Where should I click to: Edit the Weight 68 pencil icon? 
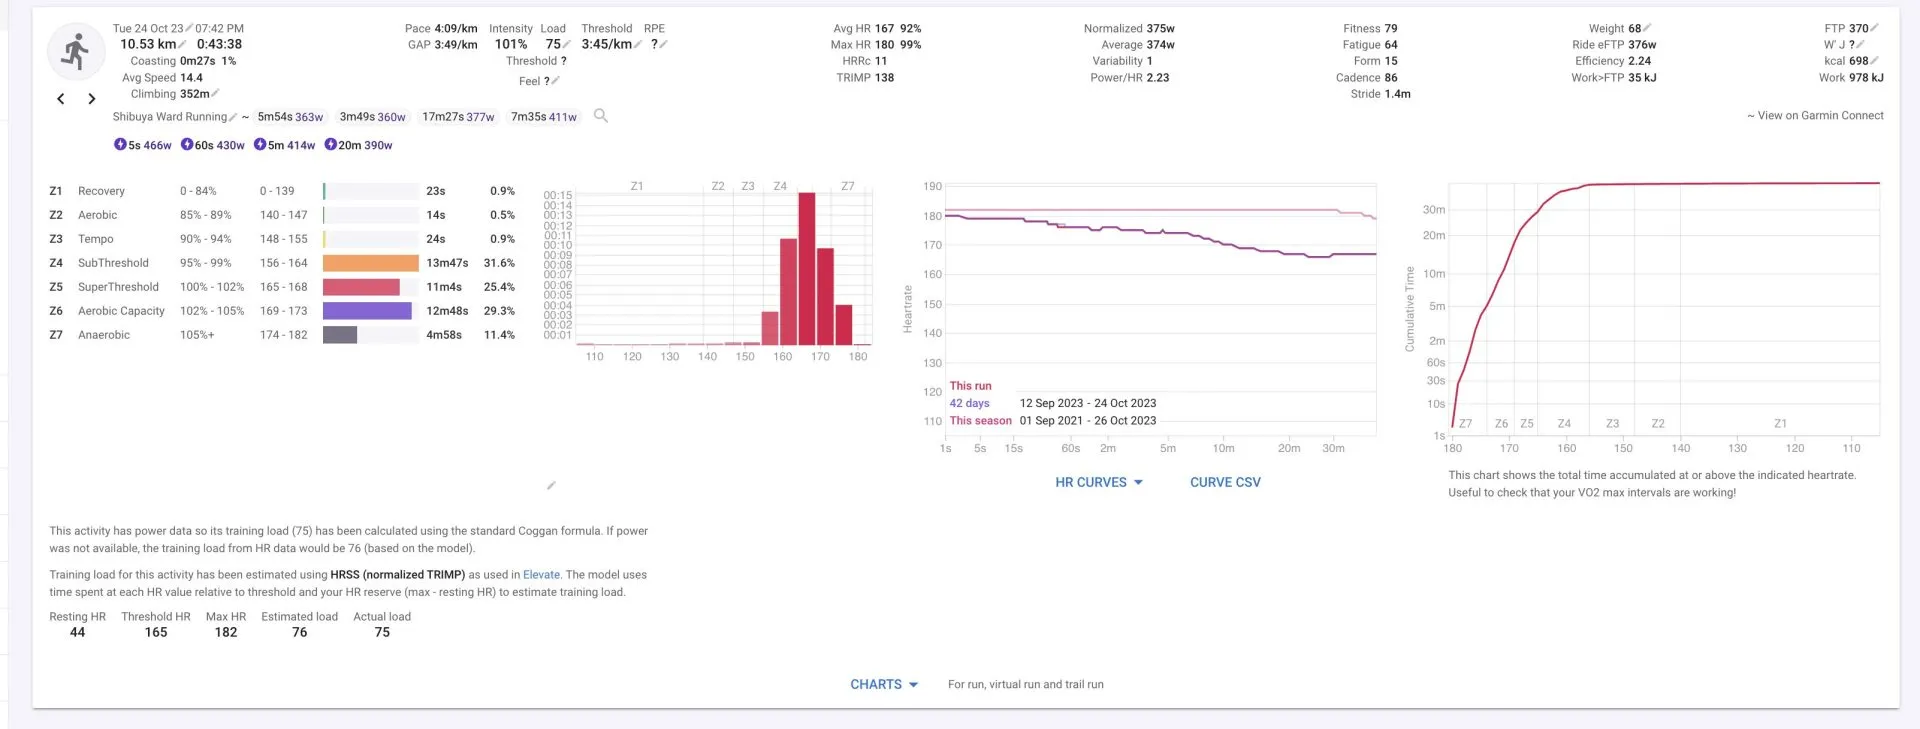[x=1647, y=28]
